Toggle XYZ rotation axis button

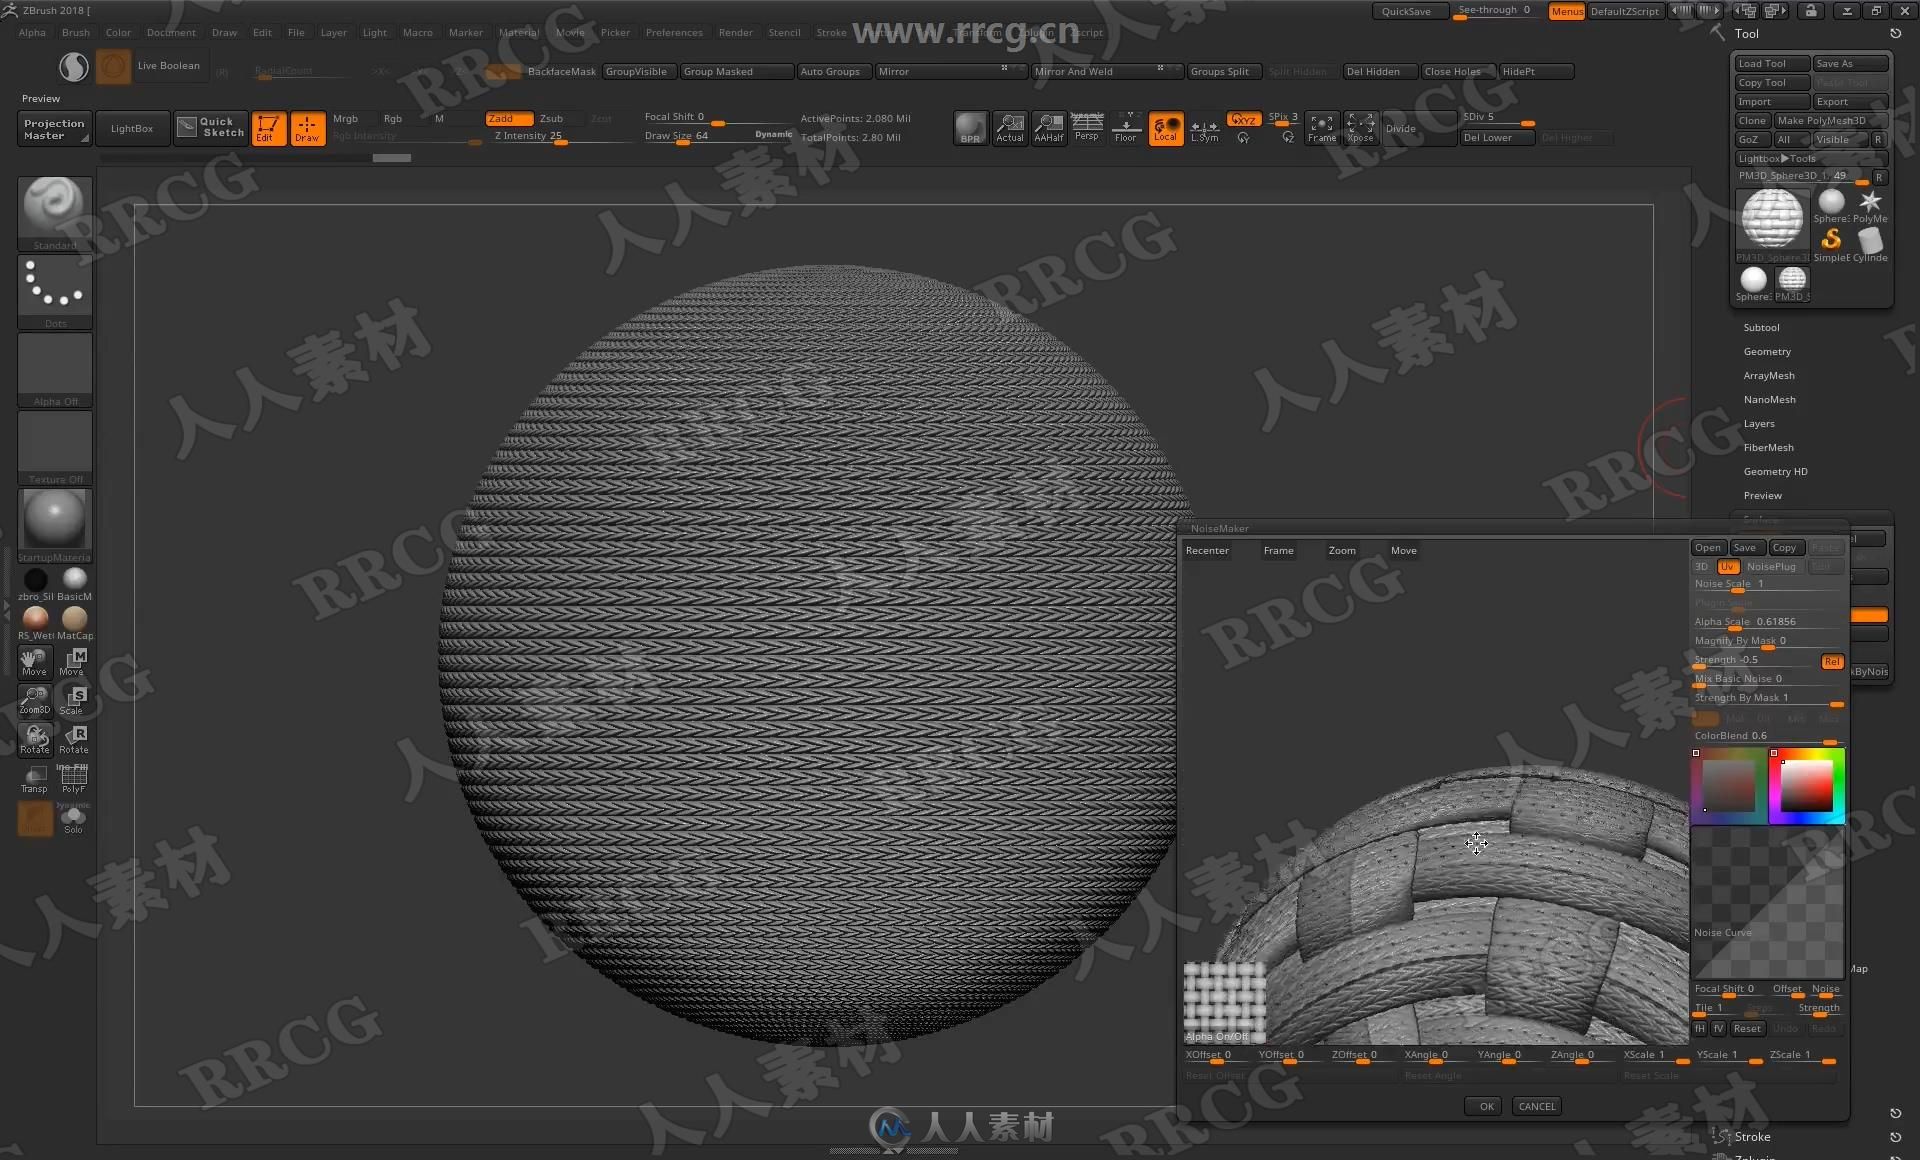(x=1243, y=119)
